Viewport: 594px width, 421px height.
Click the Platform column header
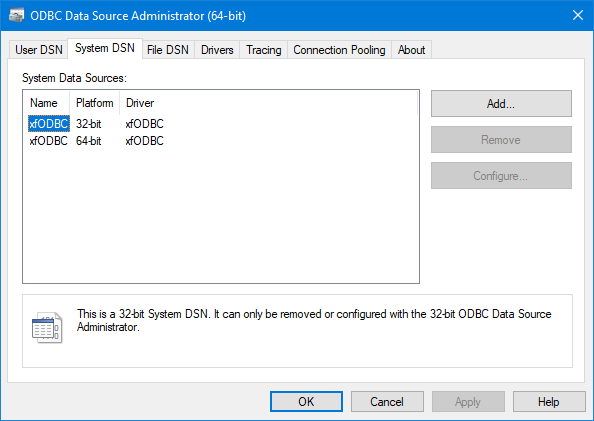coord(95,103)
